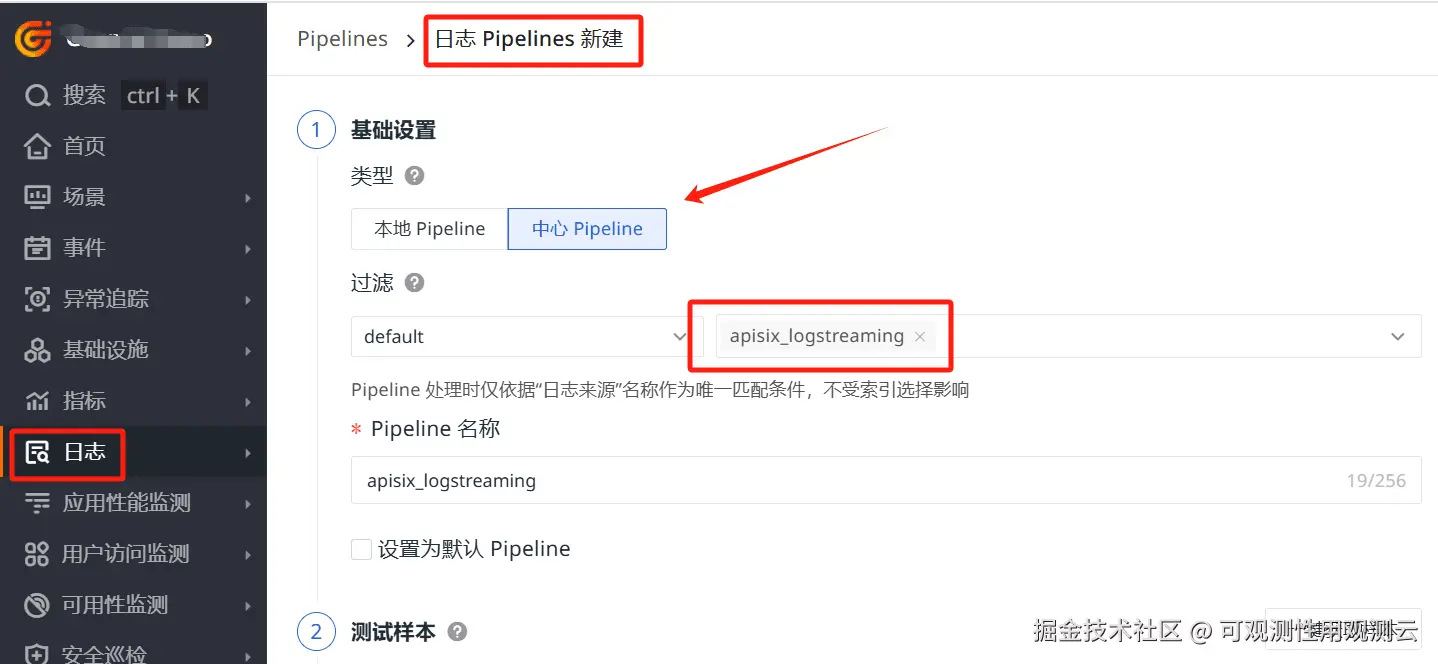This screenshot has width=1438, height=664.
Task: Open the 事件 events calendar icon
Action: coord(37,248)
